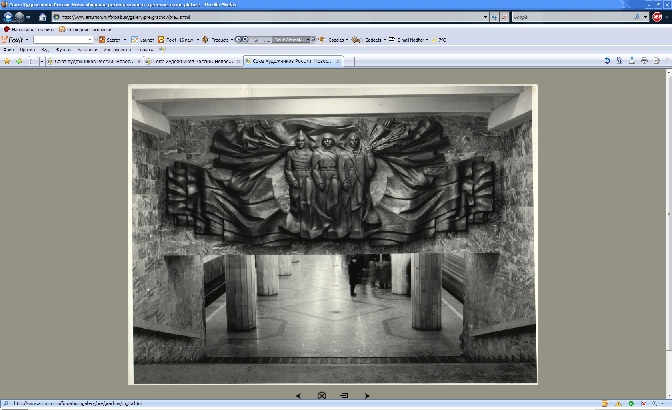The height and width of the screenshot is (410, 672).
Task: Close the active third tab
Action: [338, 61]
